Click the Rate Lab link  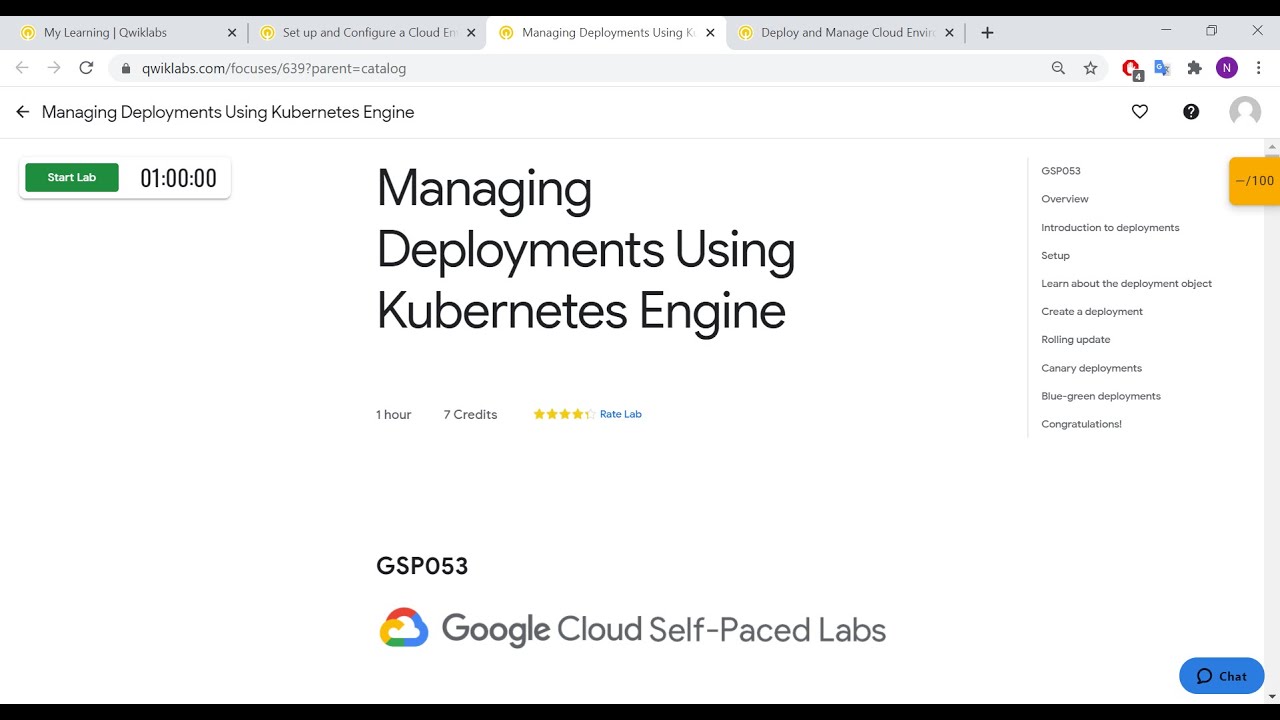click(x=620, y=414)
